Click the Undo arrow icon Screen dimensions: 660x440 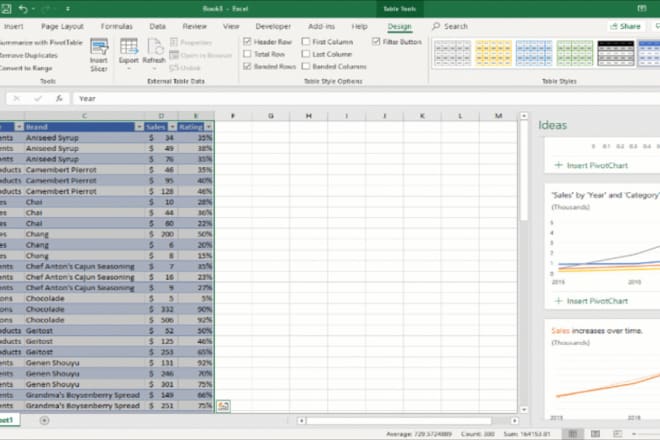[x=23, y=8]
